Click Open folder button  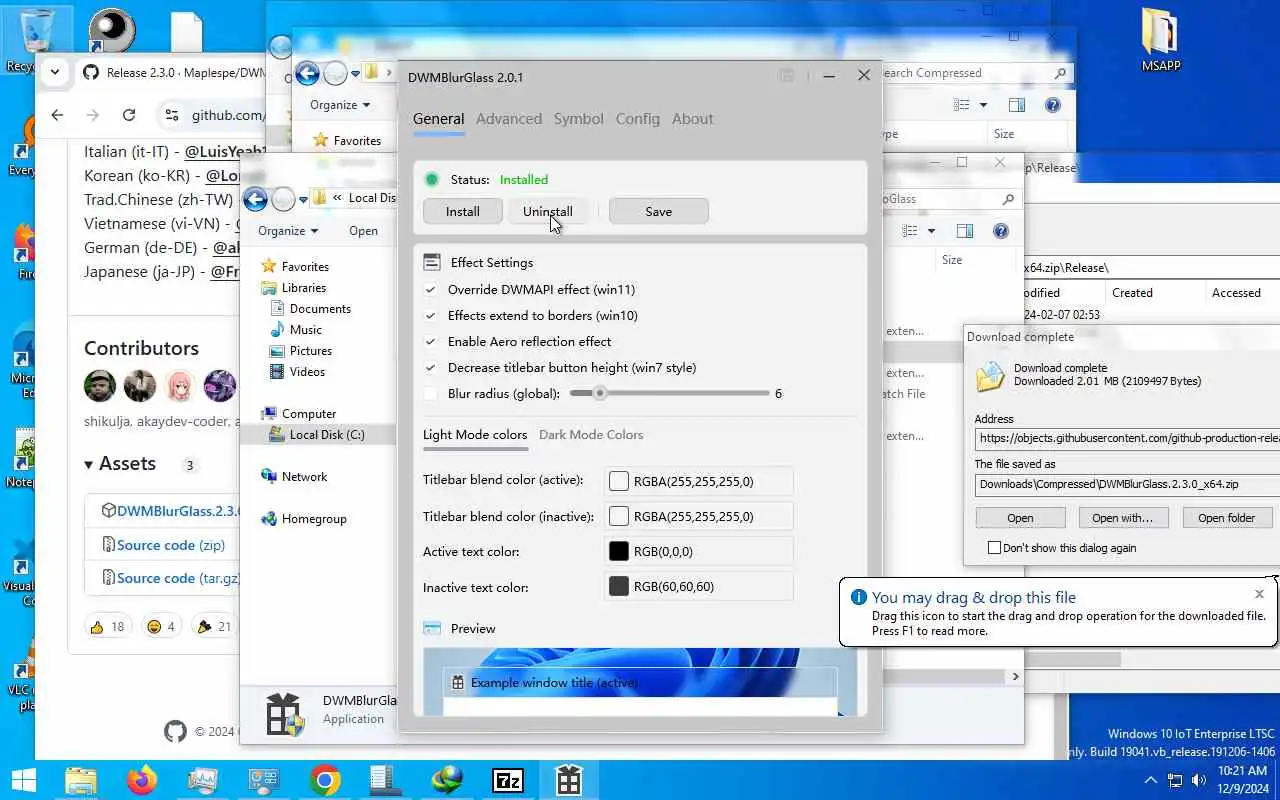pyautogui.click(x=1227, y=518)
